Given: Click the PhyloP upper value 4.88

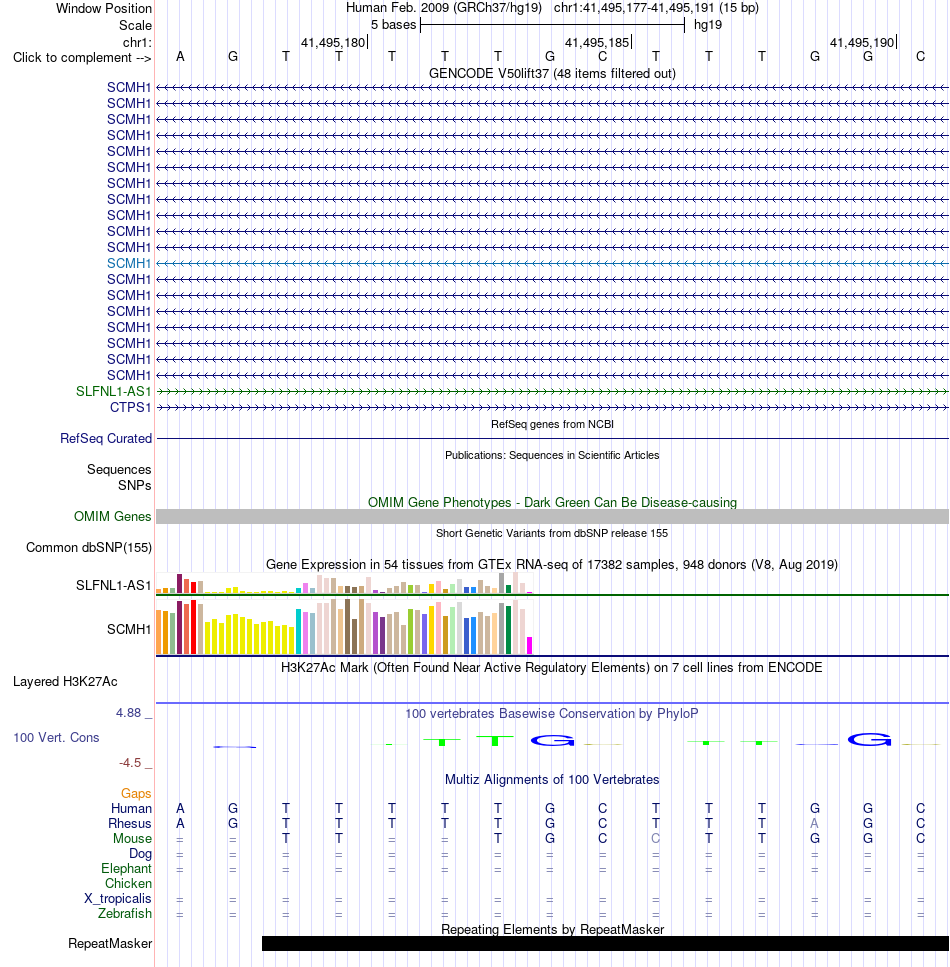Looking at the screenshot, I should (128, 713).
